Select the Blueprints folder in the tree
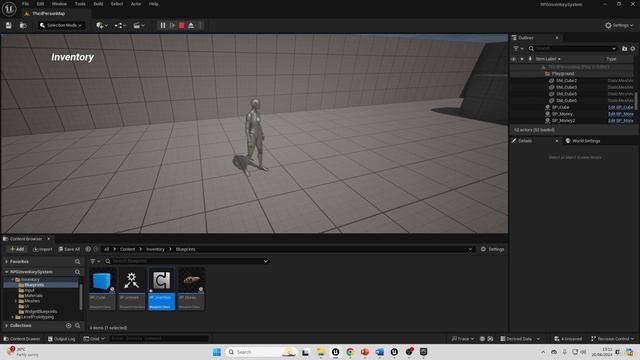This screenshot has width=640, height=360. 34,285
